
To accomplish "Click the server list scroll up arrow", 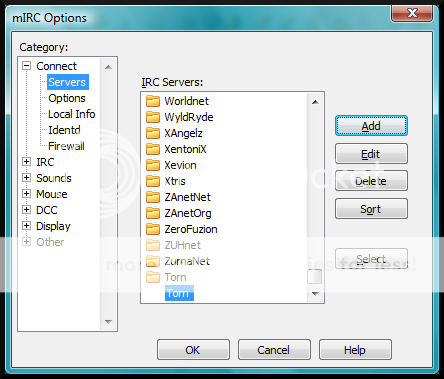I will click(315, 102).
